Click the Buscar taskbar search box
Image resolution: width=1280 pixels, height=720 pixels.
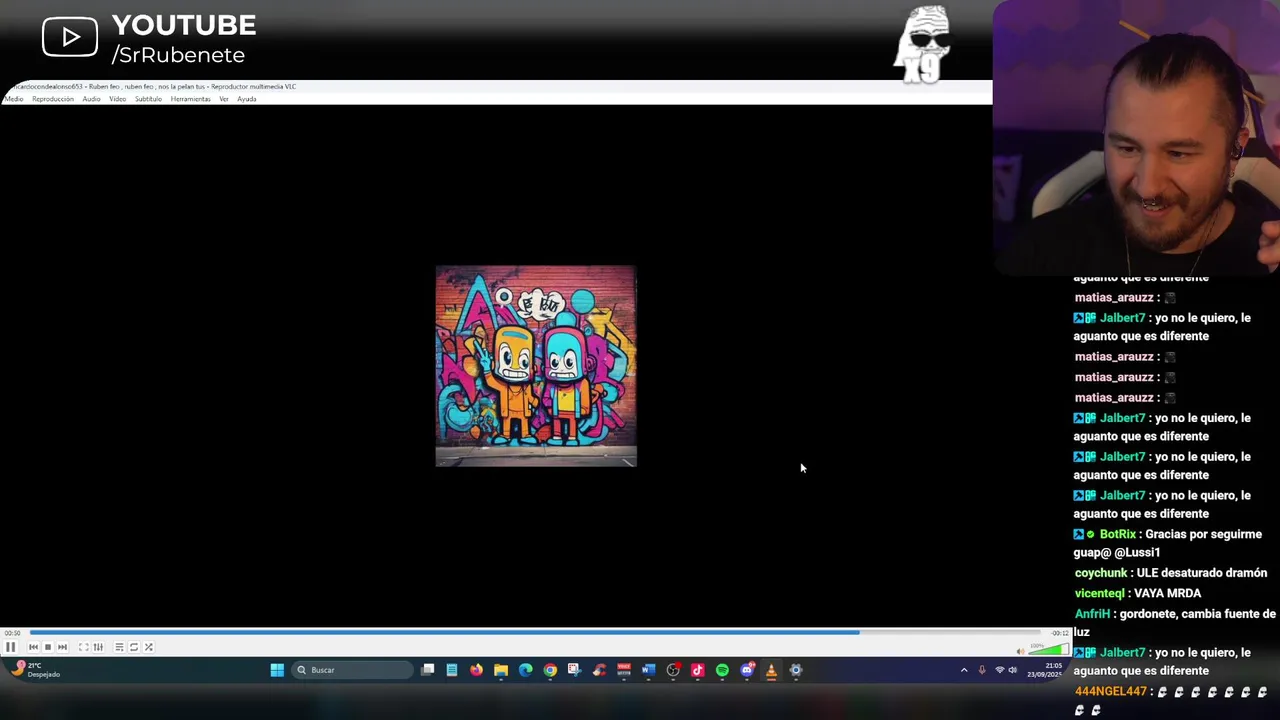[352, 670]
